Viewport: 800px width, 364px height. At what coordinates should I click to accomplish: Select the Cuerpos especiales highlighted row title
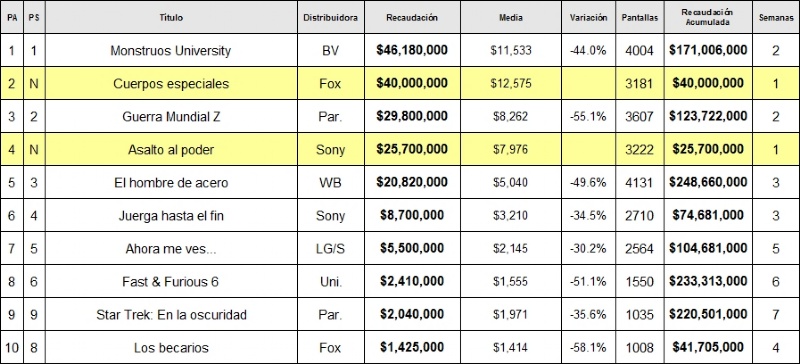[171, 84]
